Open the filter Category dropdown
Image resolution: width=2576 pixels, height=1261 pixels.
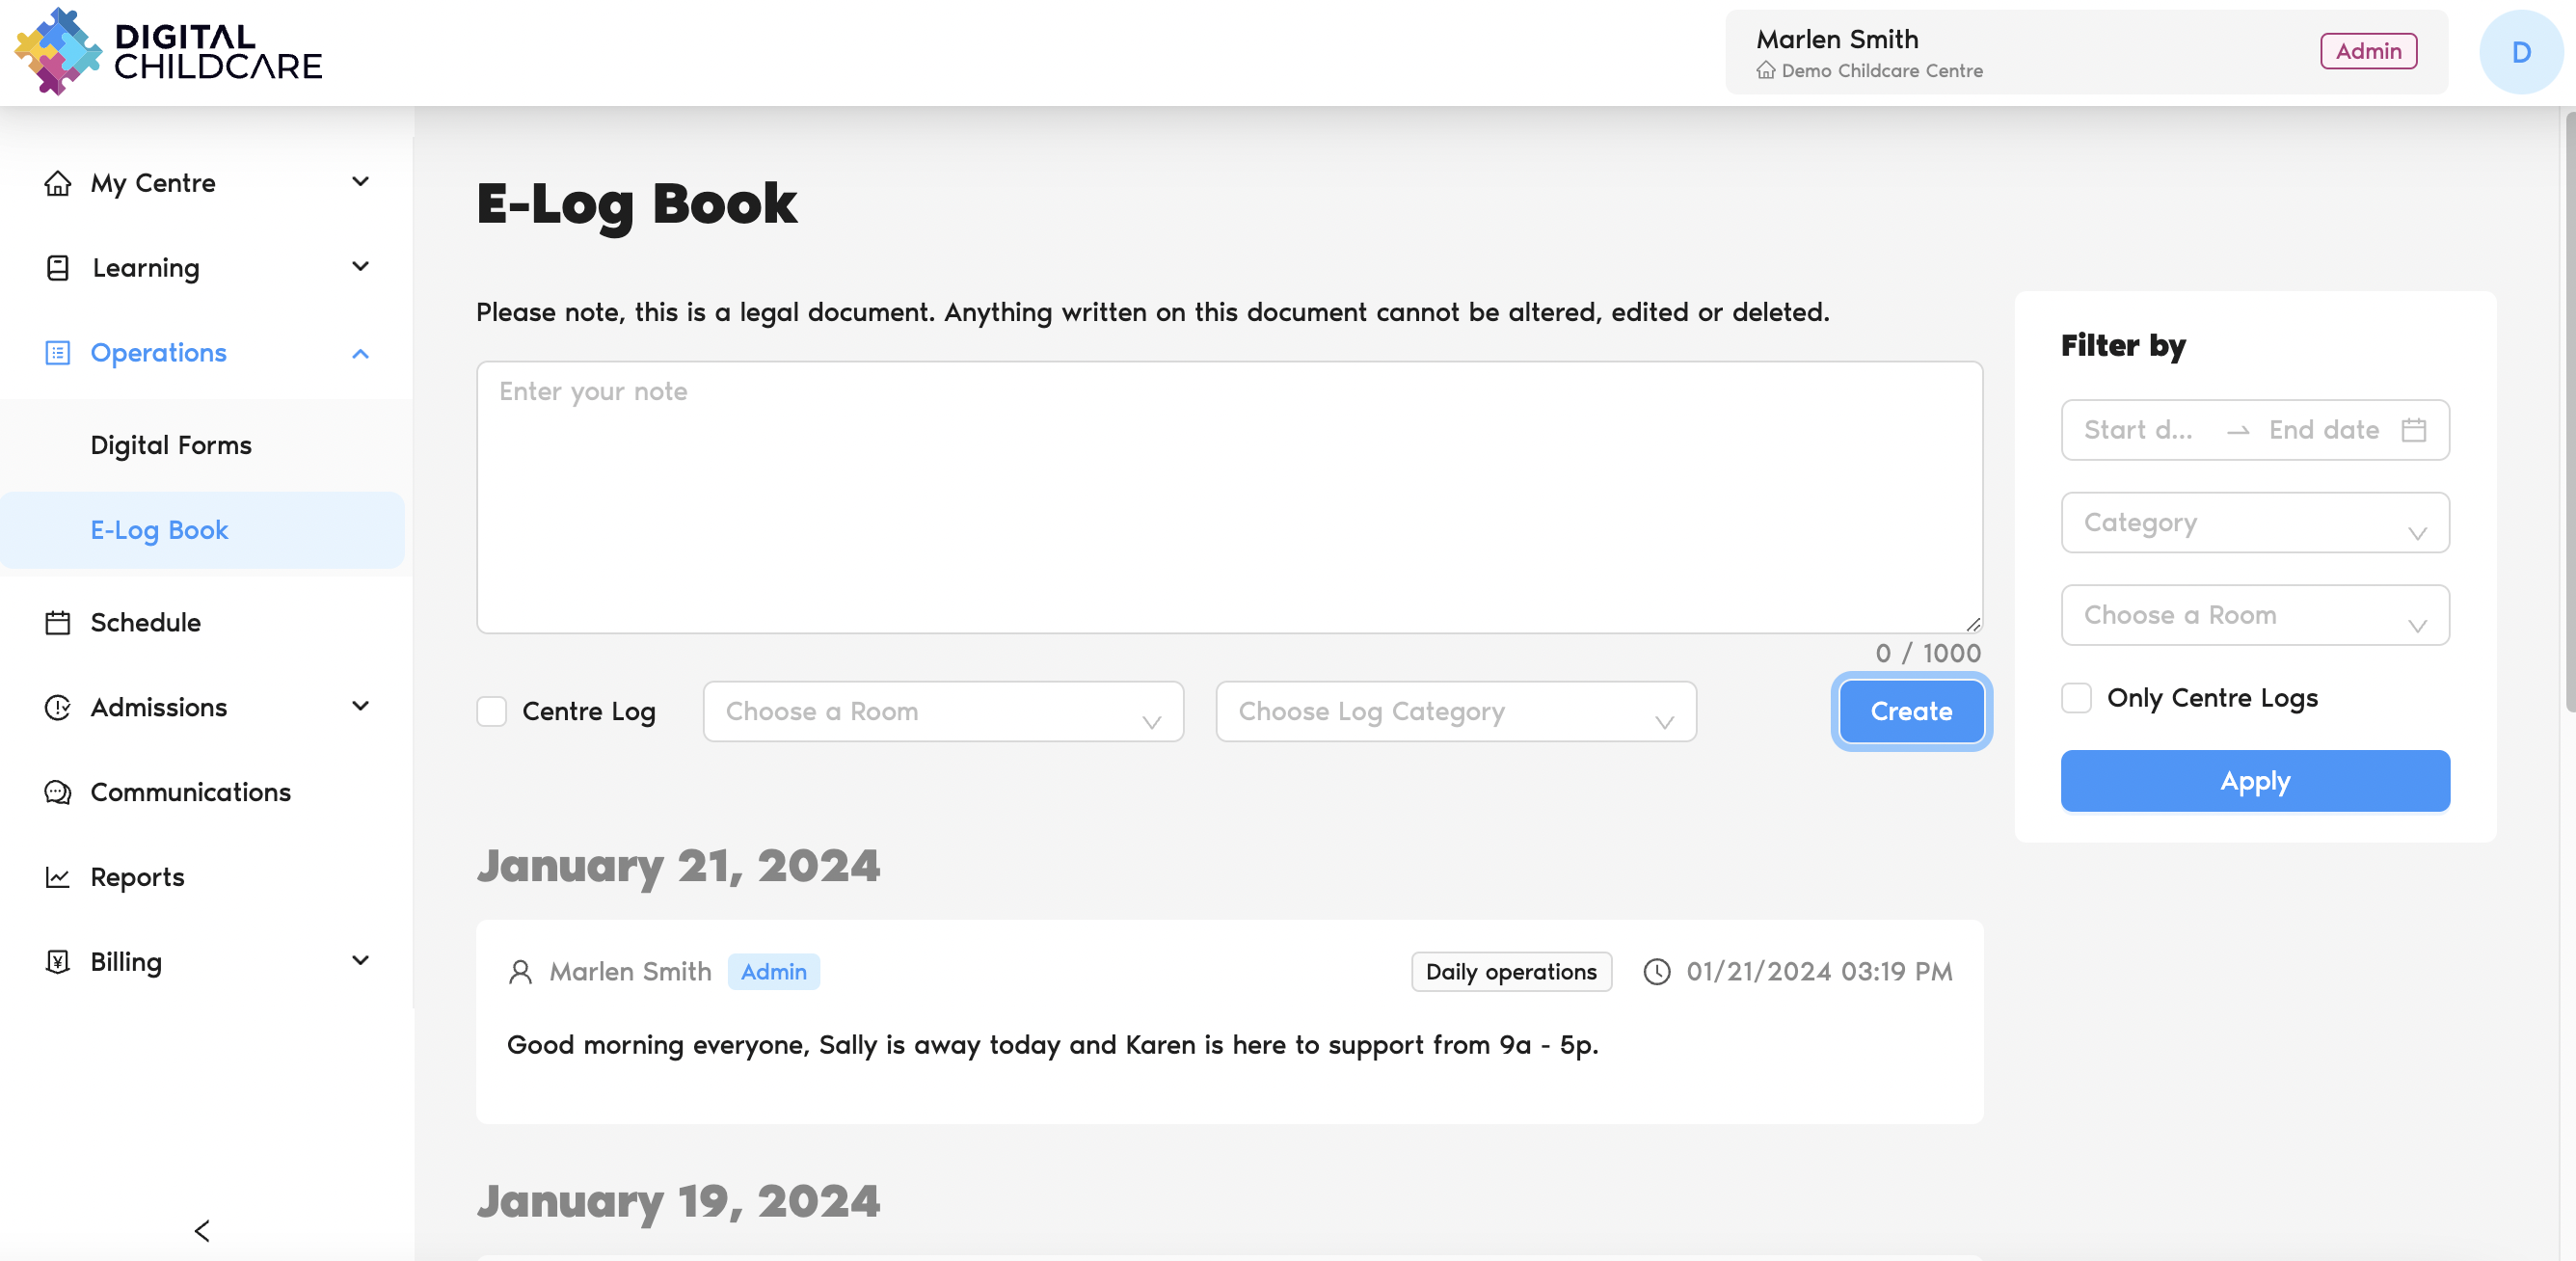tap(2254, 523)
